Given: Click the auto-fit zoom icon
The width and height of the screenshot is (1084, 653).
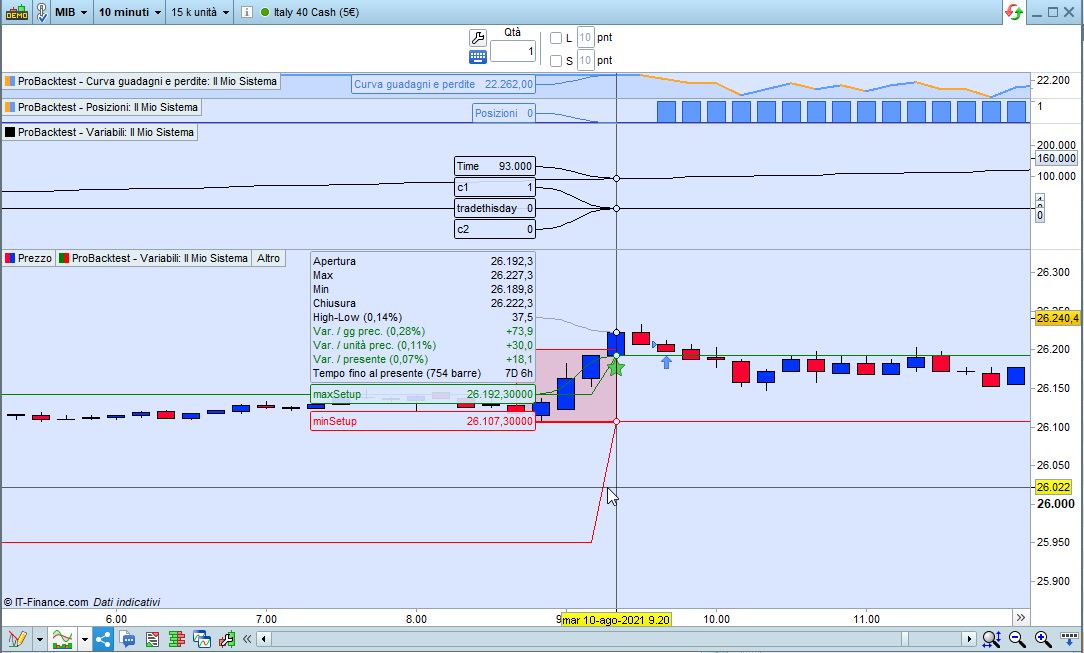Looking at the screenshot, I should pyautogui.click(x=990, y=639).
